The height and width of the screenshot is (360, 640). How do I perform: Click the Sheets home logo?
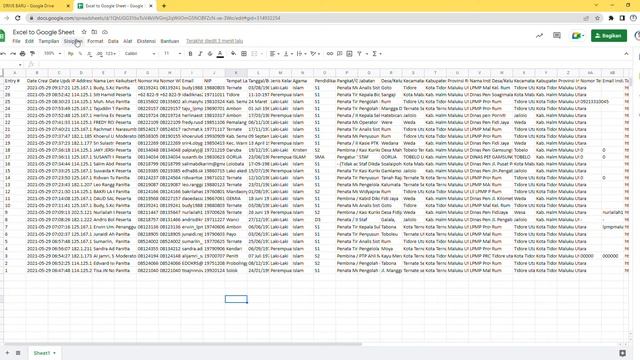(x=2, y=36)
